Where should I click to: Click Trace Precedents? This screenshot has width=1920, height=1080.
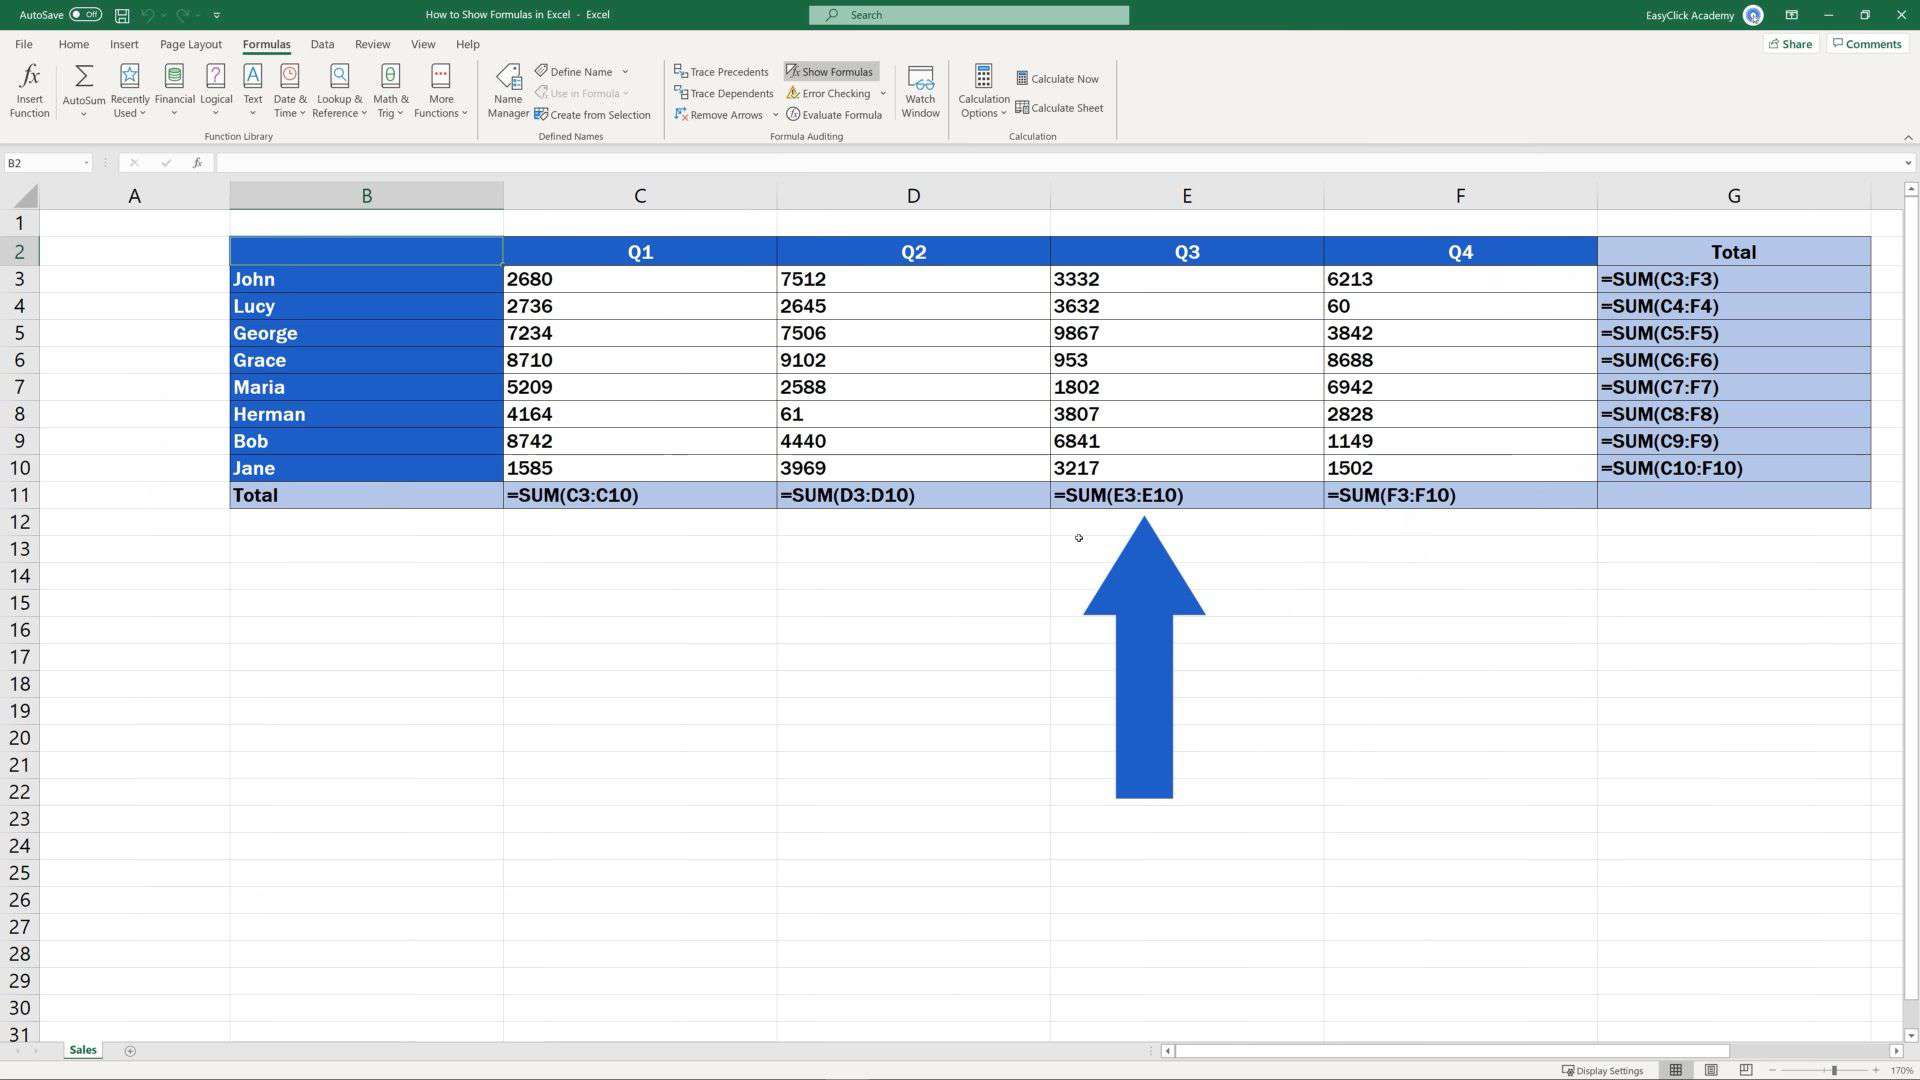[721, 72]
